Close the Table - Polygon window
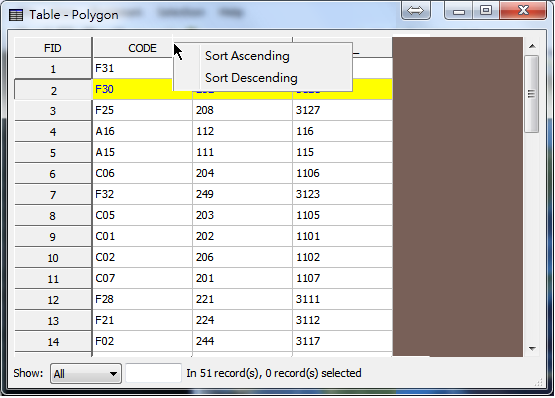Image resolution: width=555 pixels, height=398 pixels. (523, 10)
